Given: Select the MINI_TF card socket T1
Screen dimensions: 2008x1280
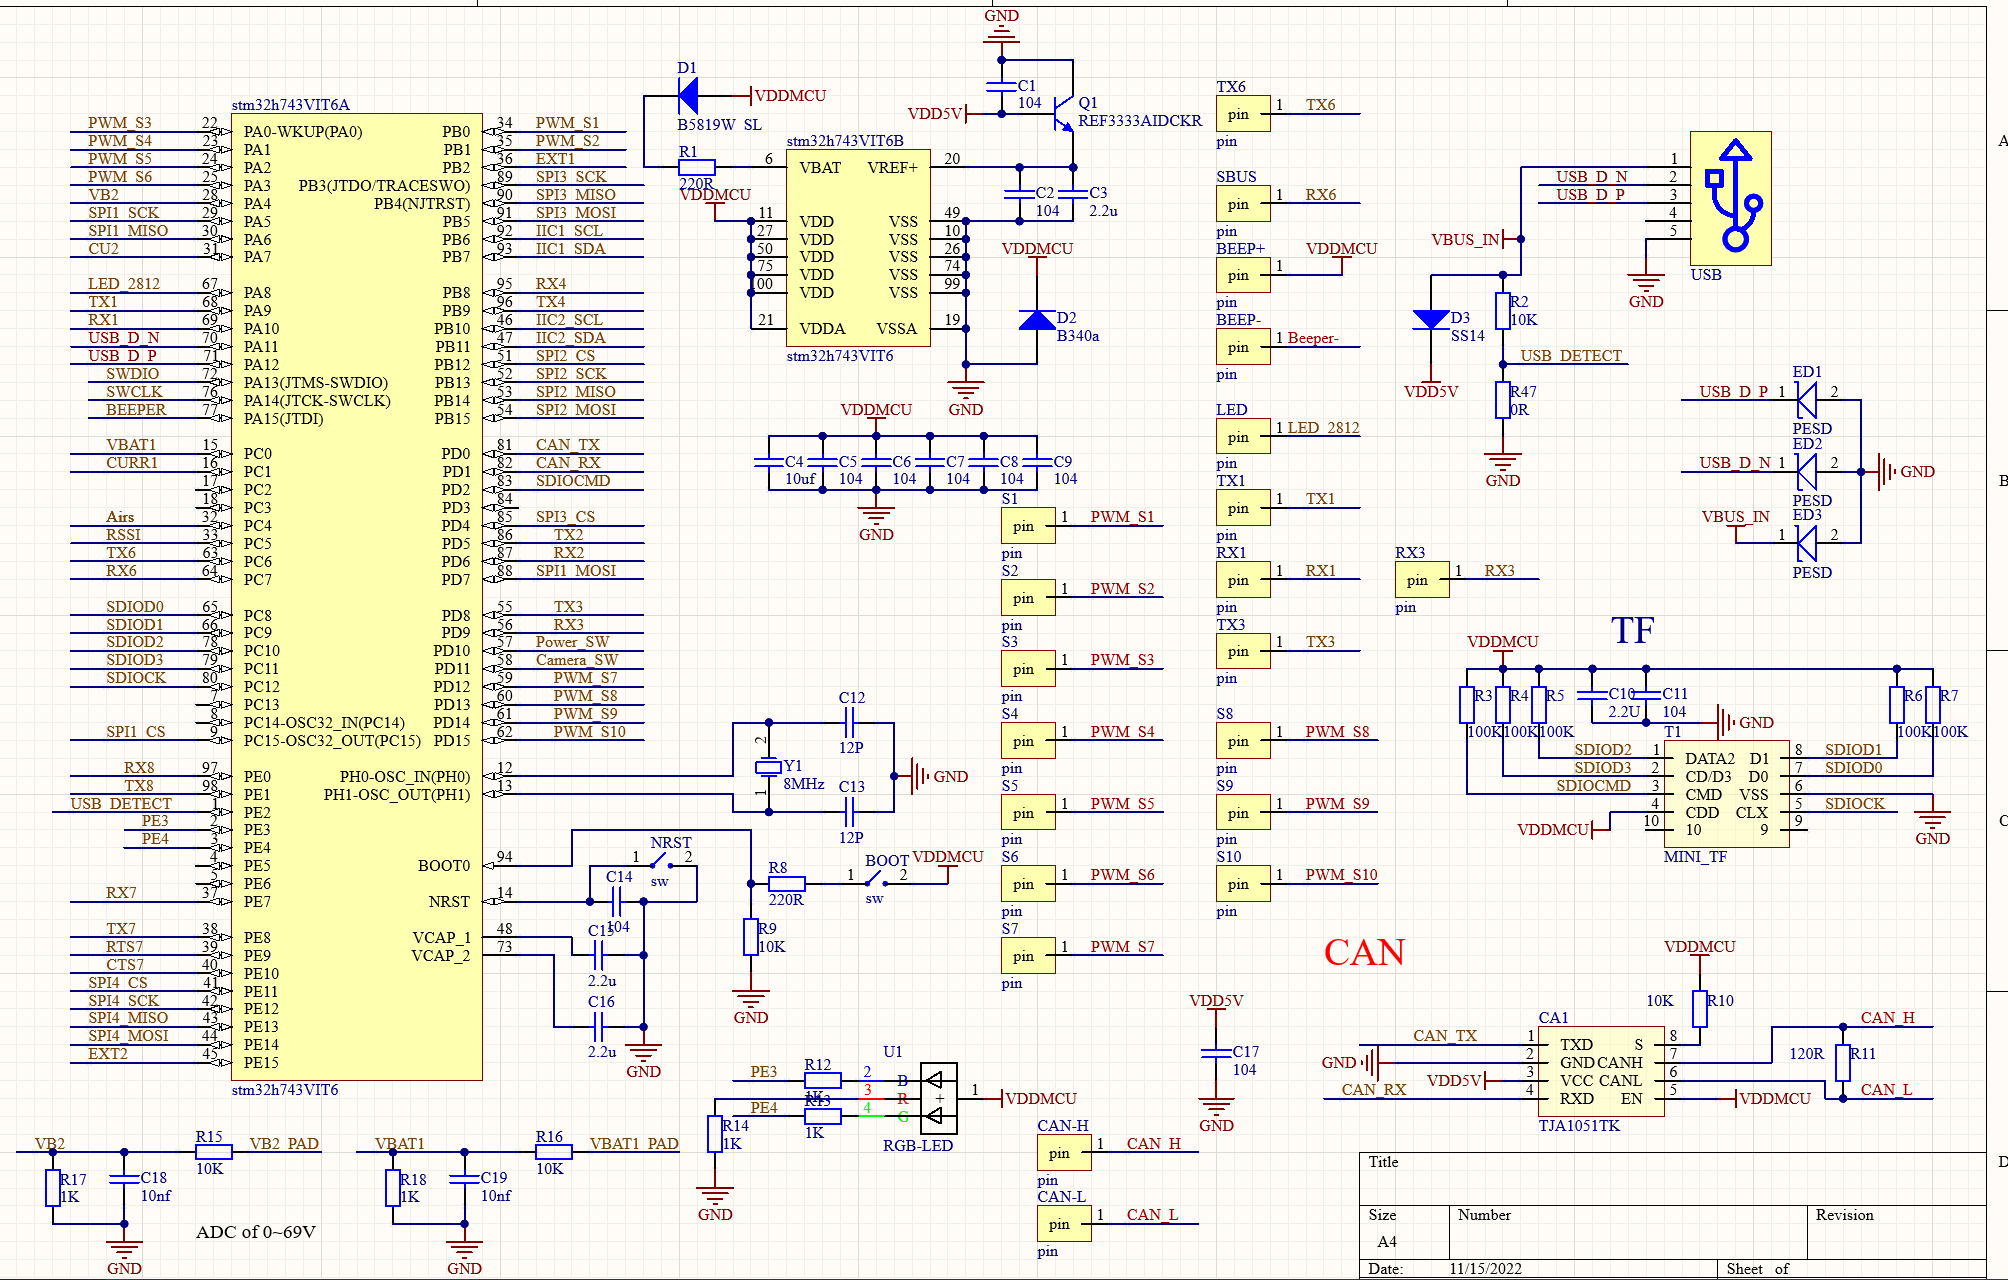Looking at the screenshot, I should point(1725,795).
